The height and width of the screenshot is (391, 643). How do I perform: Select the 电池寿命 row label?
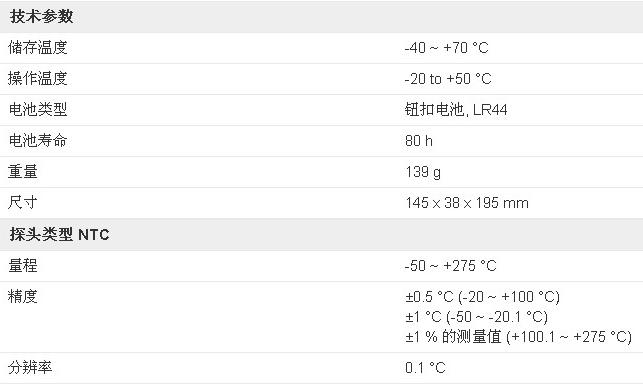pos(38,140)
